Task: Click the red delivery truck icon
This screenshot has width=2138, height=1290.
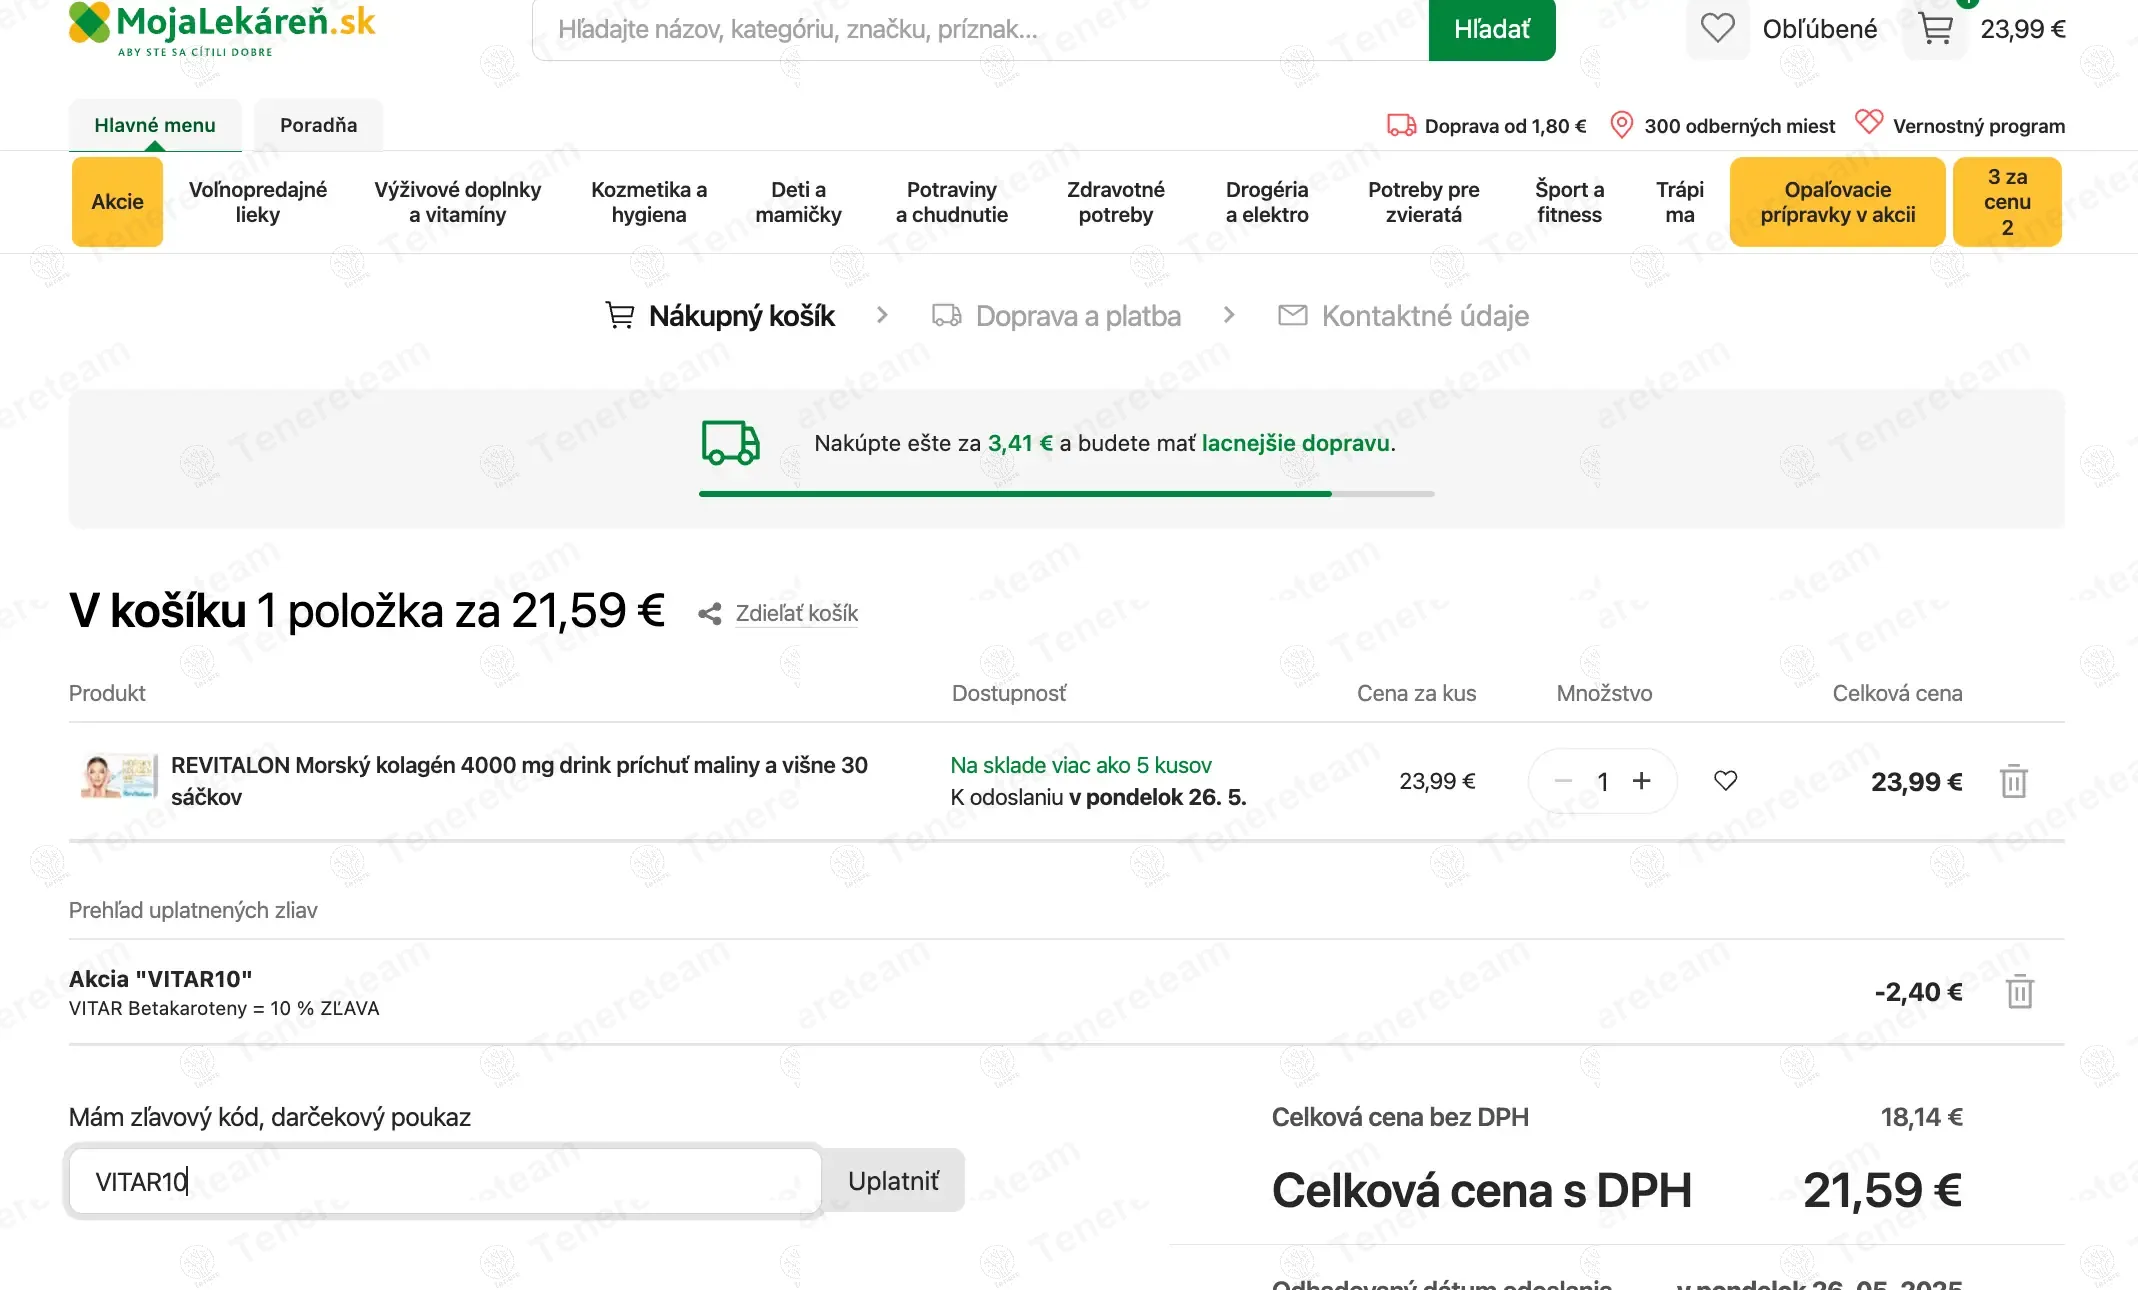Action: (x=1401, y=125)
